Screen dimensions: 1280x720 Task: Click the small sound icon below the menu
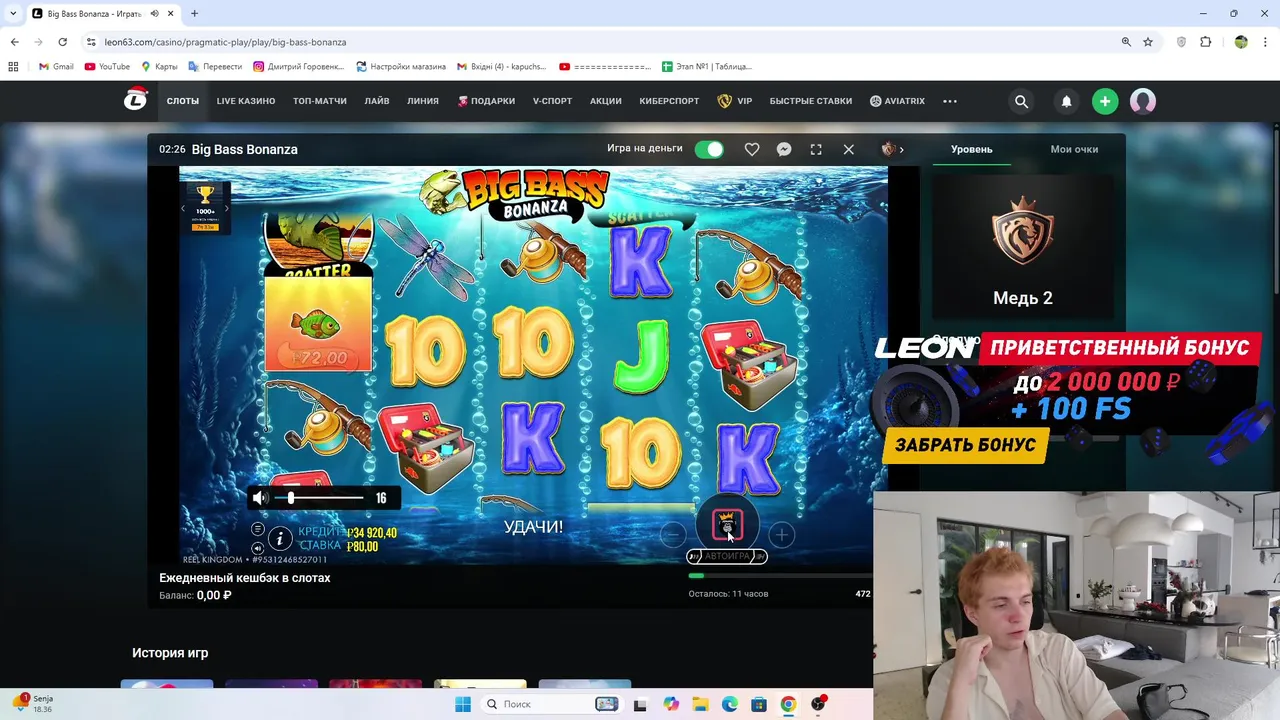click(258, 548)
